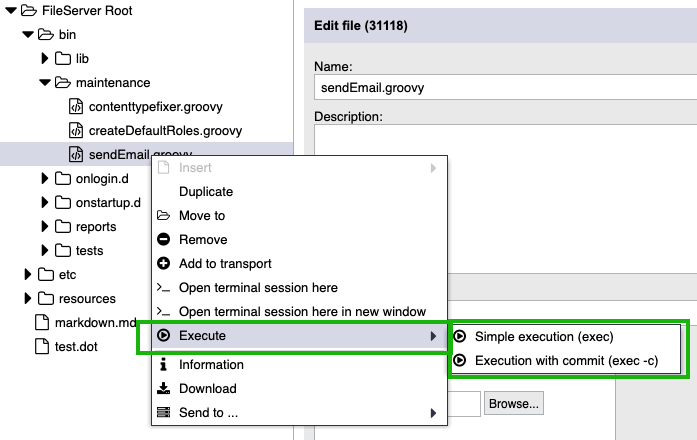The image size is (697, 440).
Task: Click the createDefaultRoles.groovy script file icon
Action: coord(76,130)
